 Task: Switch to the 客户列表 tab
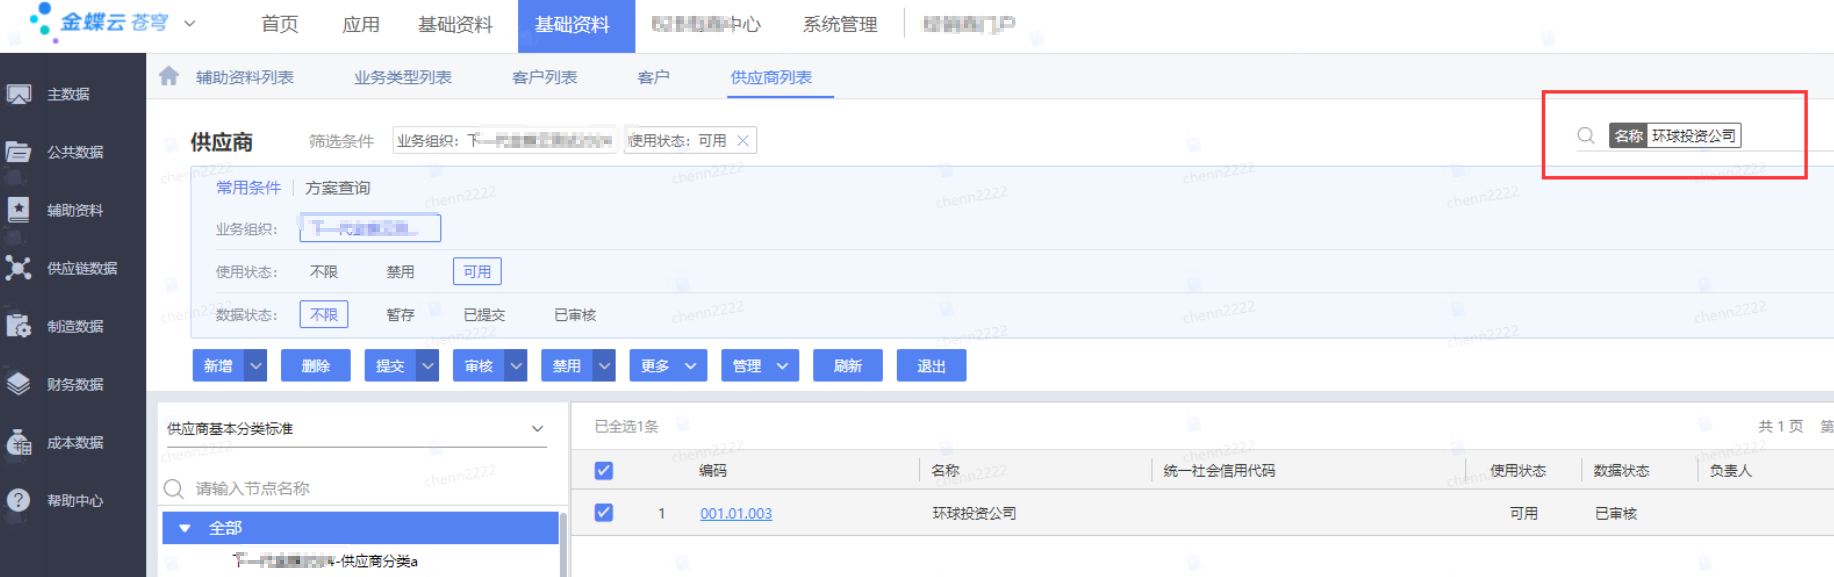544,77
